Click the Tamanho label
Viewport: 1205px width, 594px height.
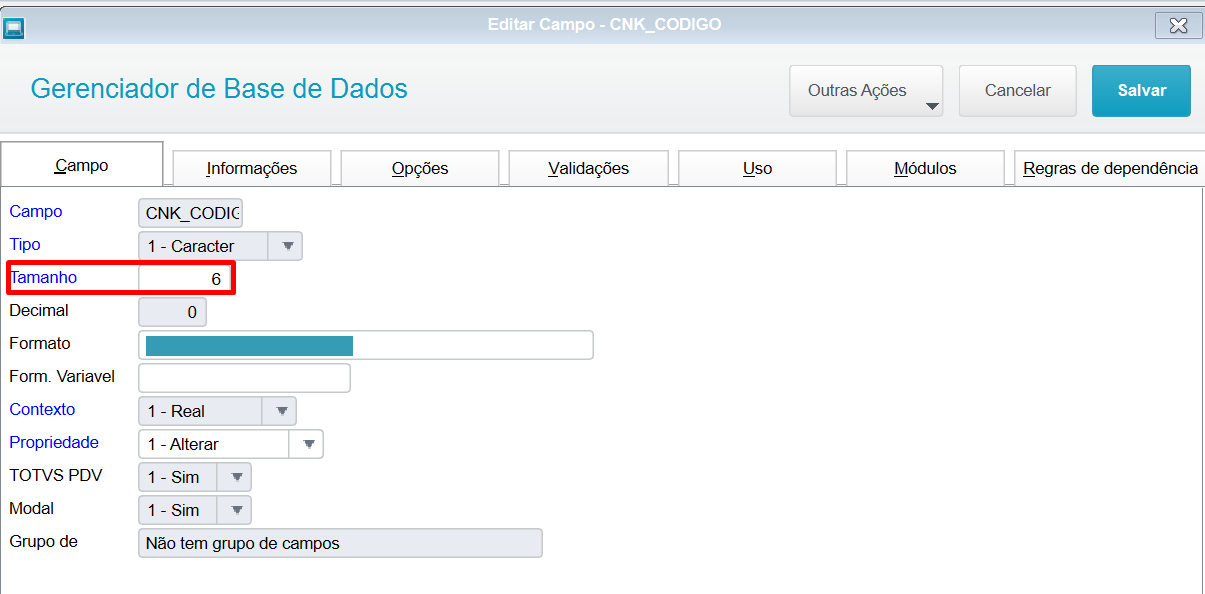[x=43, y=277]
